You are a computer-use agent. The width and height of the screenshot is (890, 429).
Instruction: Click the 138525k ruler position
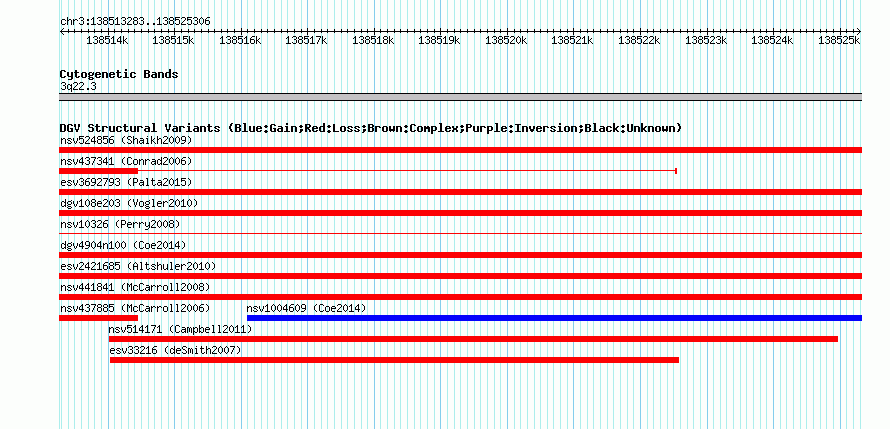839,40
